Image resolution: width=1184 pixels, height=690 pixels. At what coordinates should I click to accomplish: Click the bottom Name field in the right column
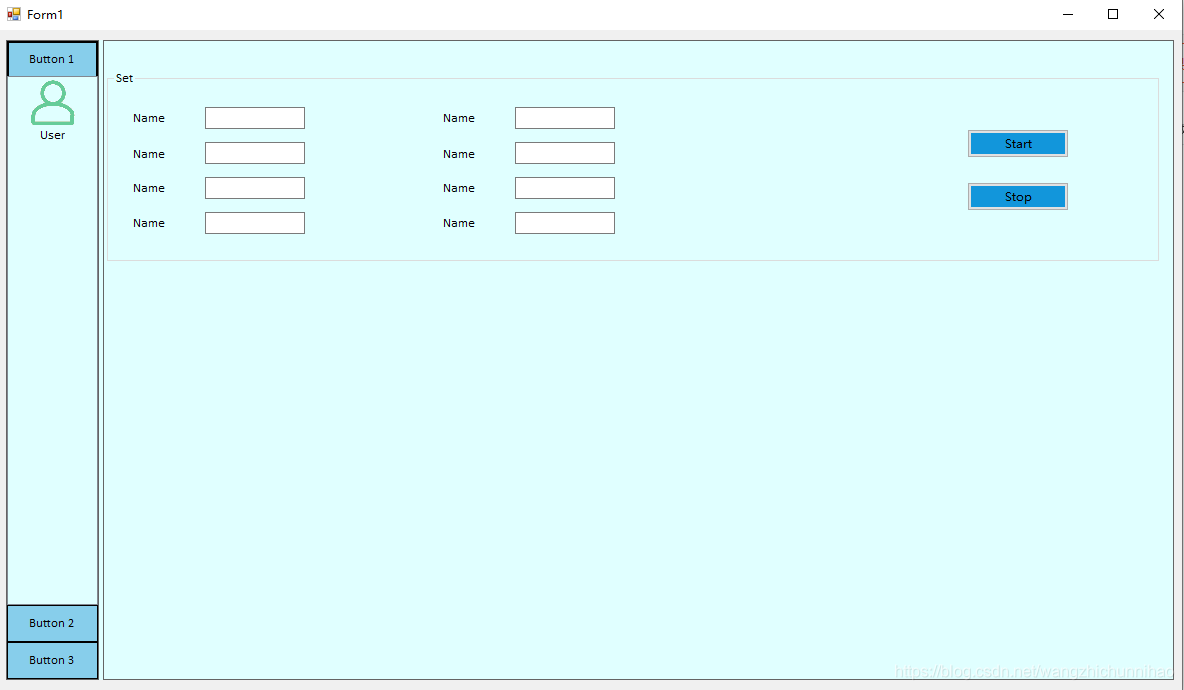pyautogui.click(x=564, y=222)
